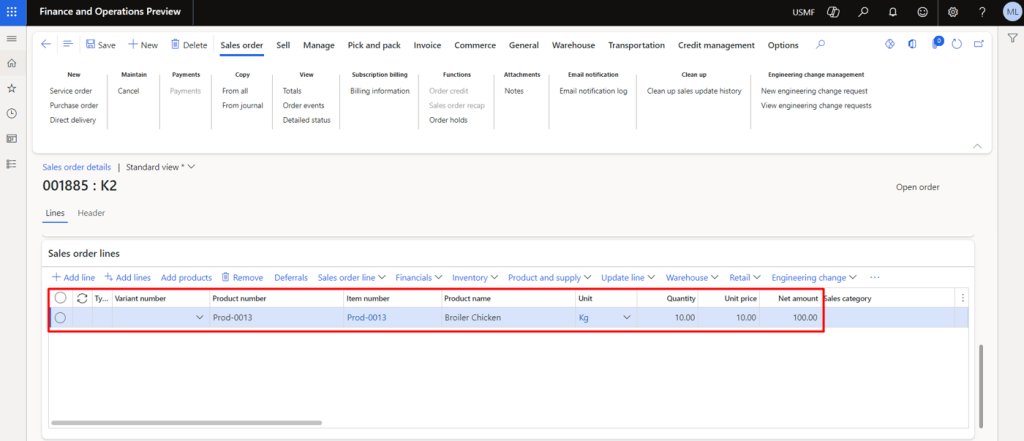Click the refresh page icon
Screen dimensions: 1024x441
pyautogui.click(x=957, y=45)
